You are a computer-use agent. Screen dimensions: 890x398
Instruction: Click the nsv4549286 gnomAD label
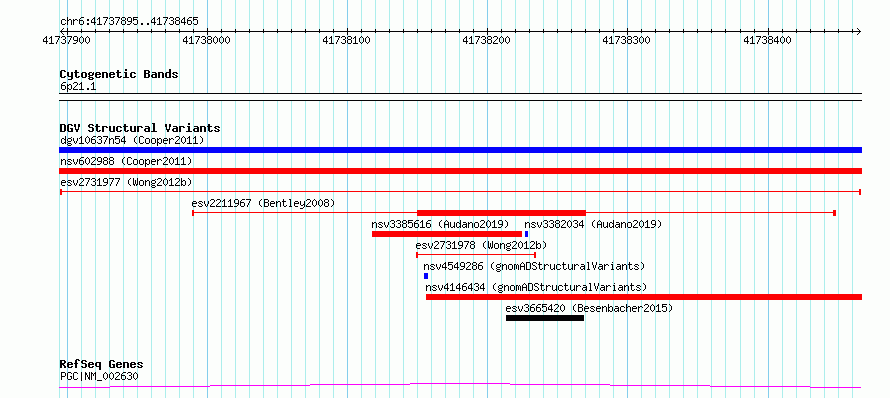[534, 266]
